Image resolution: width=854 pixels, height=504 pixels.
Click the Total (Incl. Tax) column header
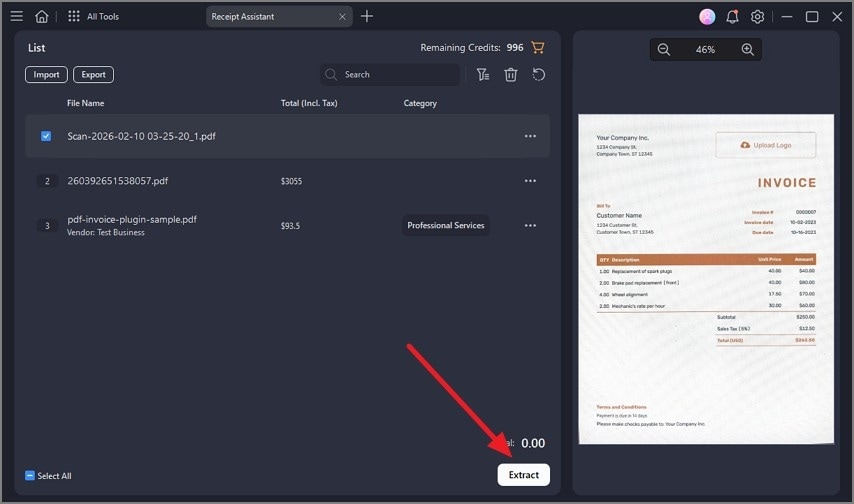309,103
